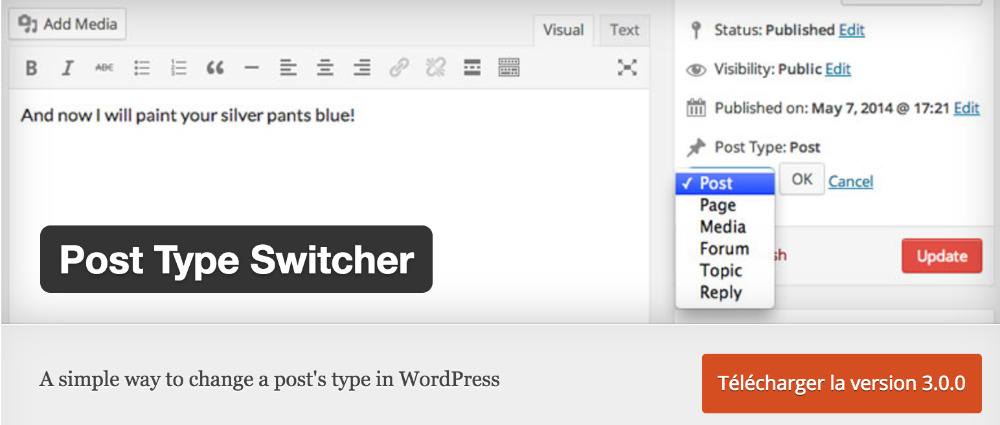Click the Post Type: Post label
This screenshot has height=425, width=1000.
pyautogui.click(x=767, y=147)
